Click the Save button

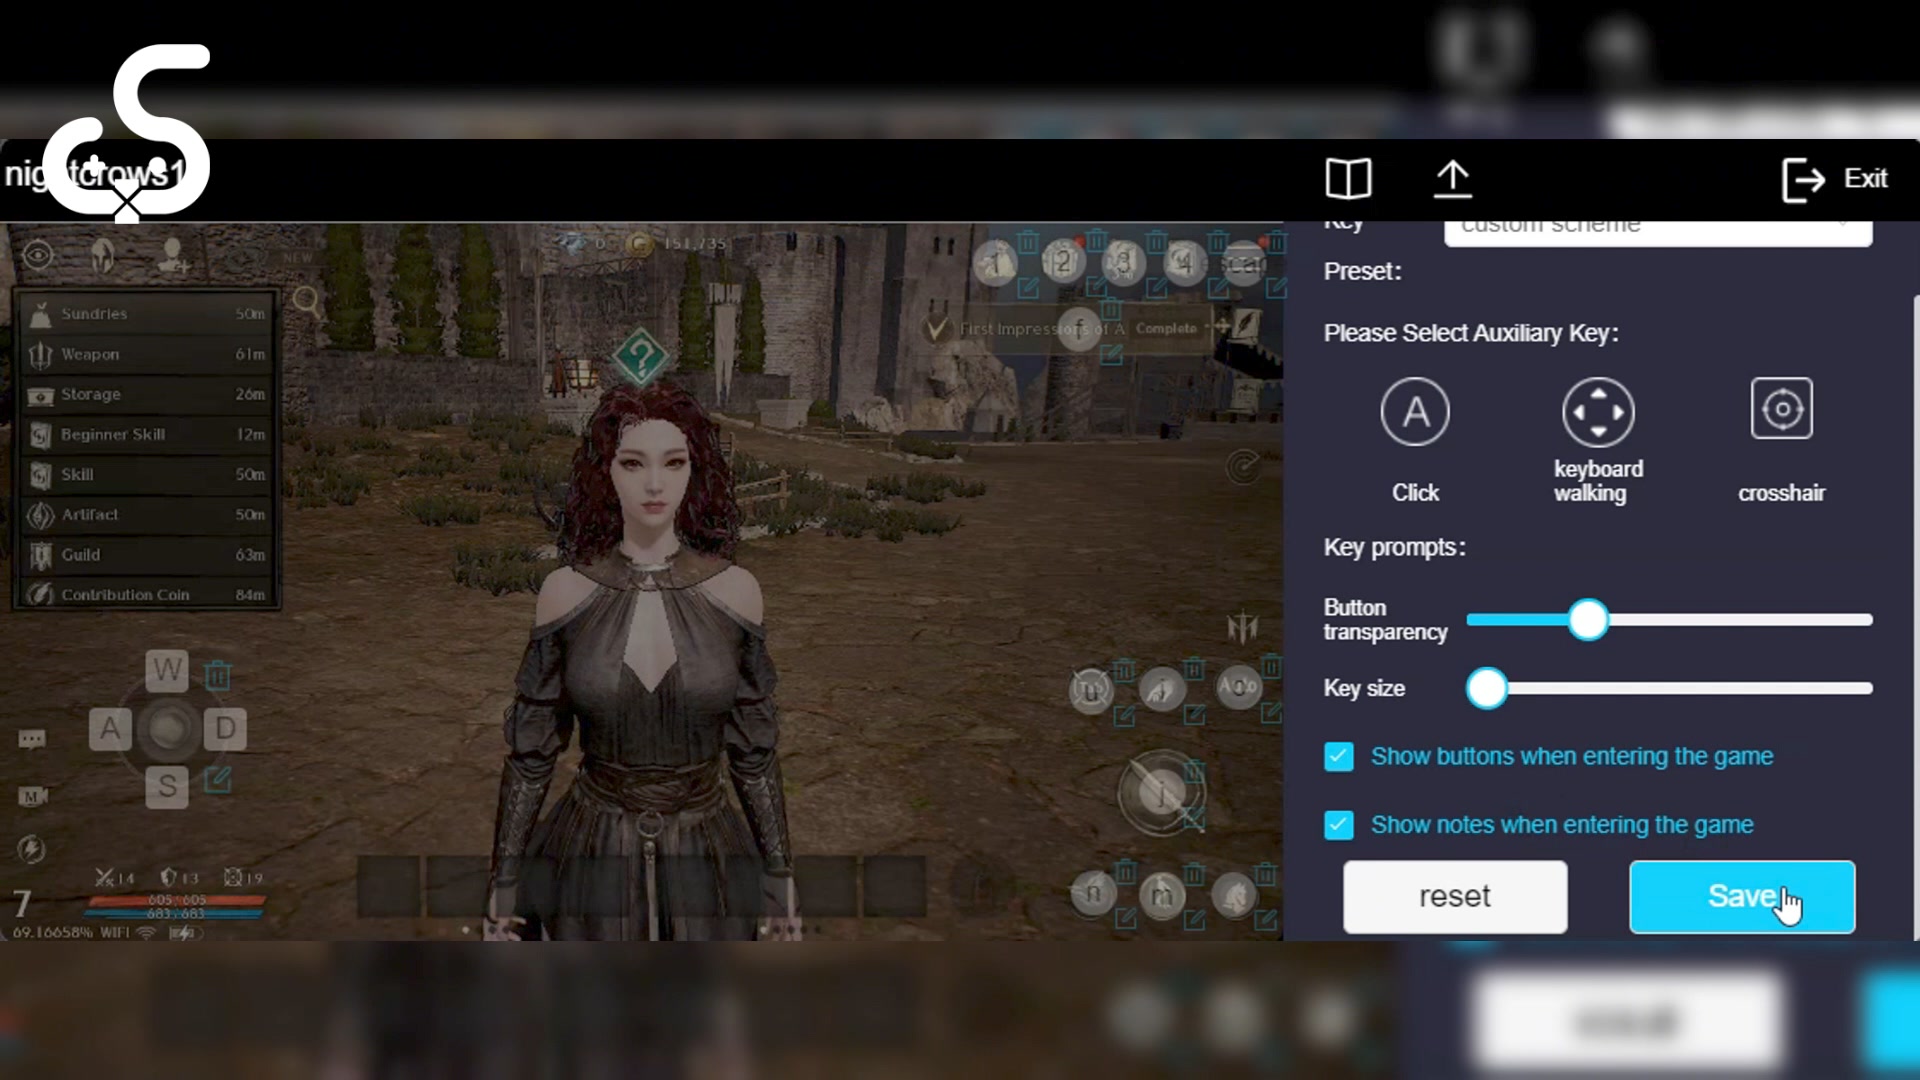coord(1742,897)
